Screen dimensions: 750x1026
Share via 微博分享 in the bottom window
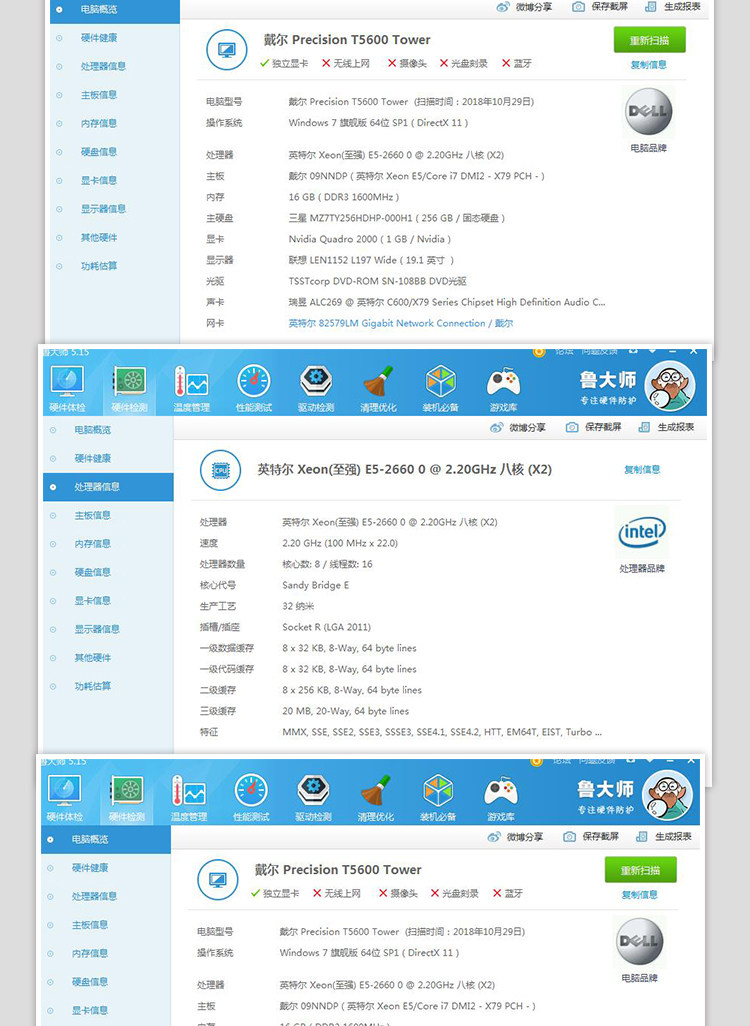pyautogui.click(x=515, y=837)
